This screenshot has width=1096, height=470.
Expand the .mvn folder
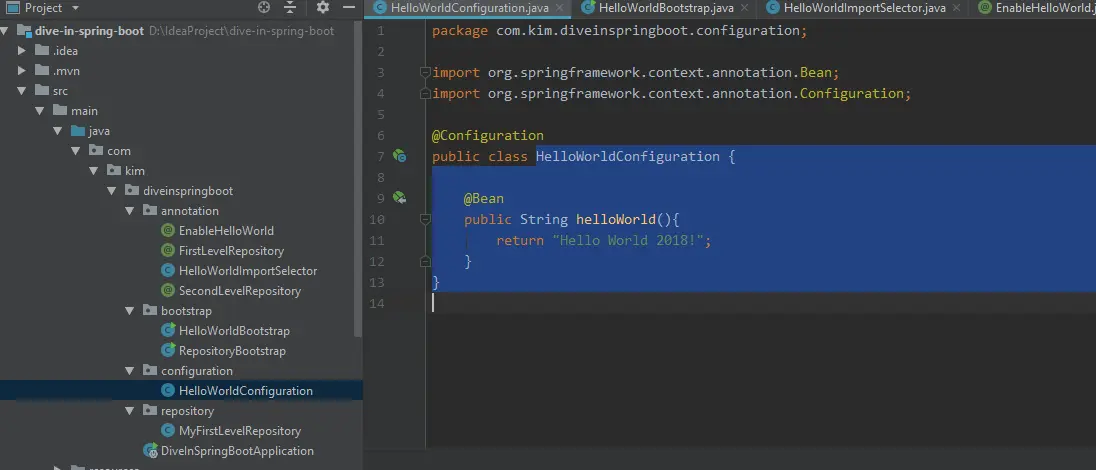22,71
